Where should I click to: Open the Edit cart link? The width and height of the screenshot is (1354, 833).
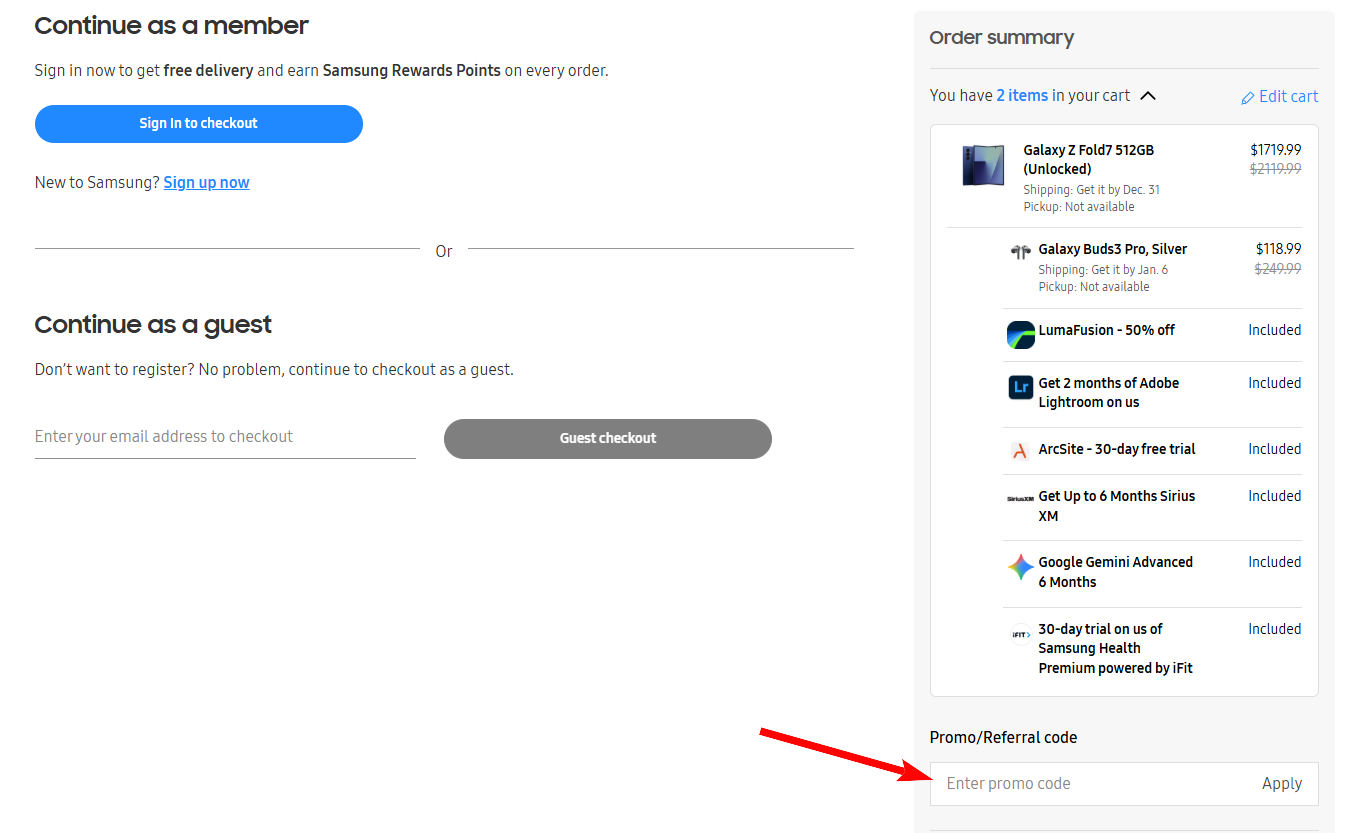coord(1288,97)
